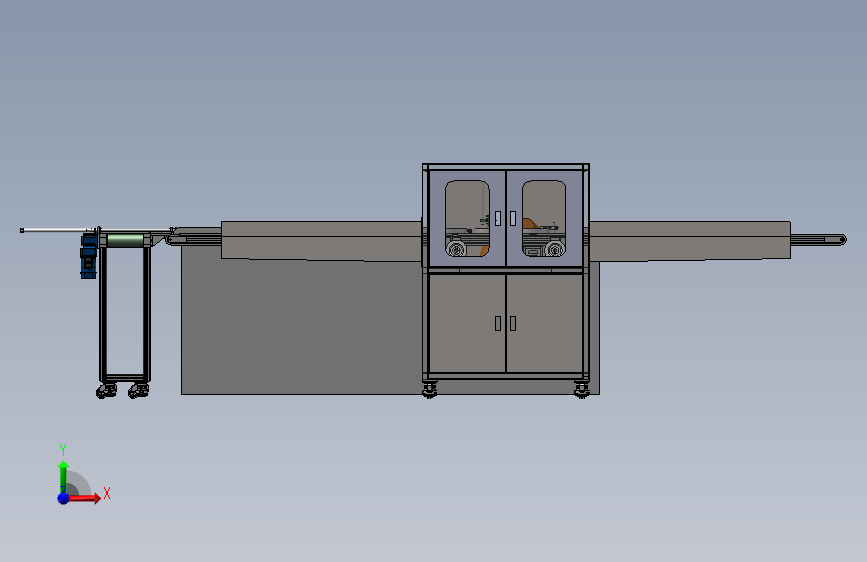Select the end roller of right conveyor

(842, 240)
